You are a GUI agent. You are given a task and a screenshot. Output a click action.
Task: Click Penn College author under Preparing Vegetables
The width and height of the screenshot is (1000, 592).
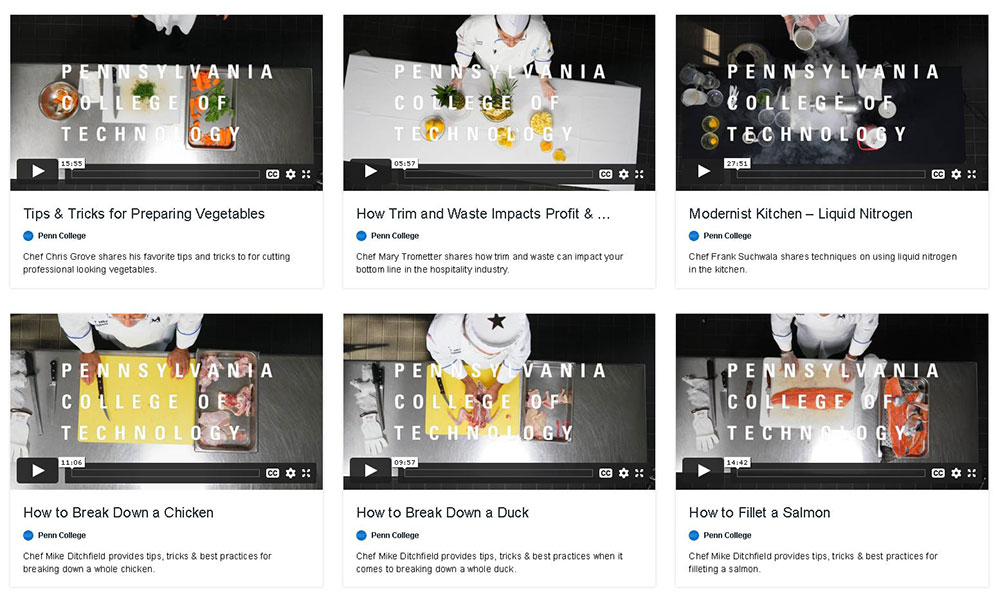(61, 236)
